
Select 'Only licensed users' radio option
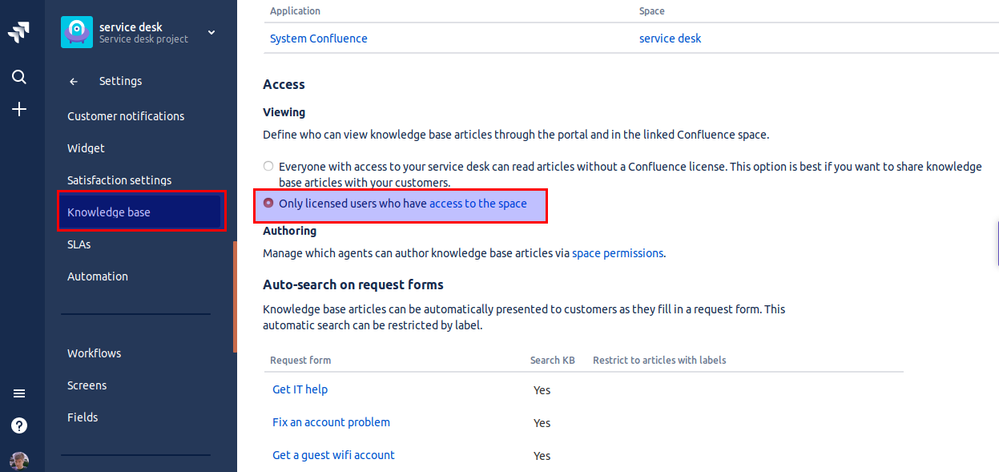(x=268, y=203)
